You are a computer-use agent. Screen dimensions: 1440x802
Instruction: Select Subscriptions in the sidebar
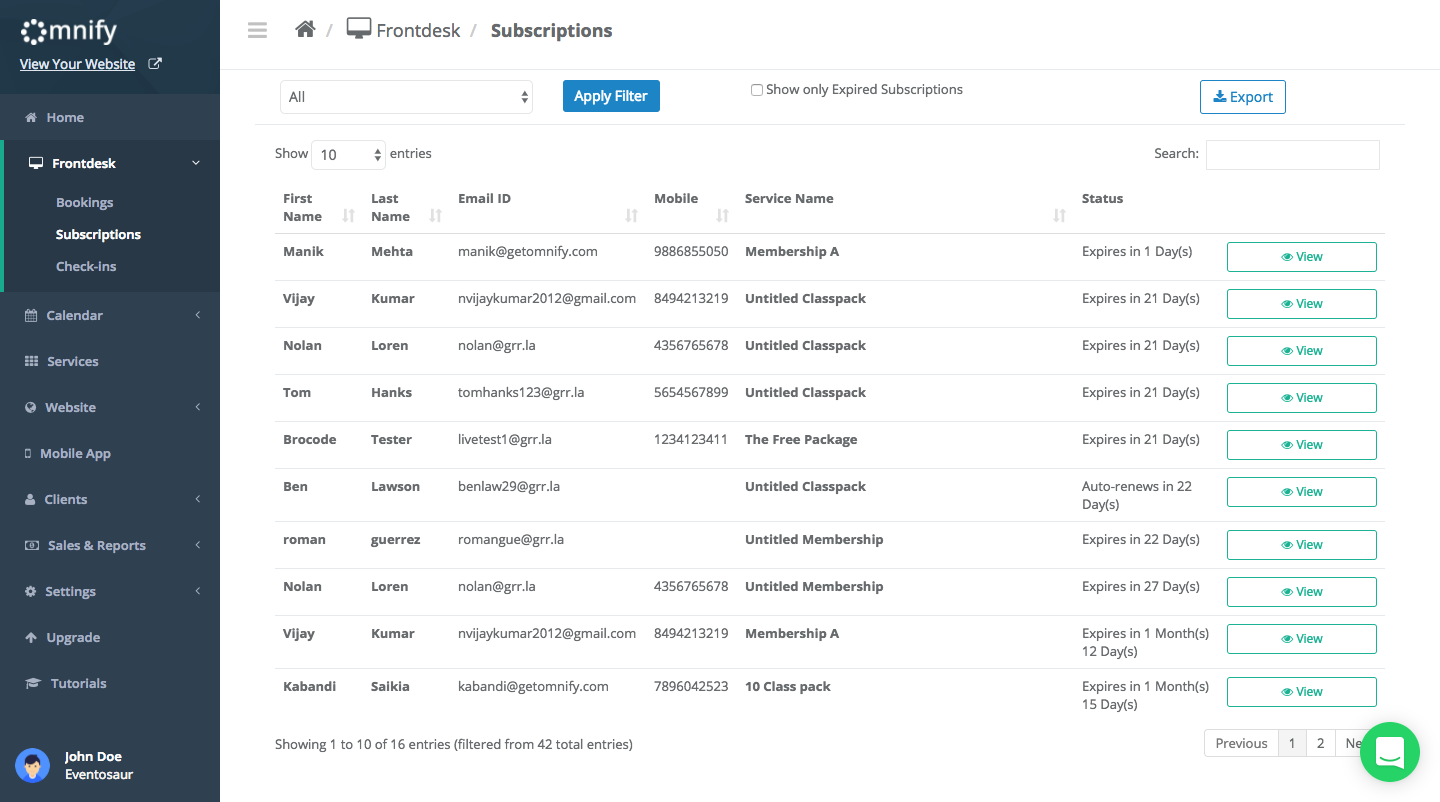click(98, 234)
